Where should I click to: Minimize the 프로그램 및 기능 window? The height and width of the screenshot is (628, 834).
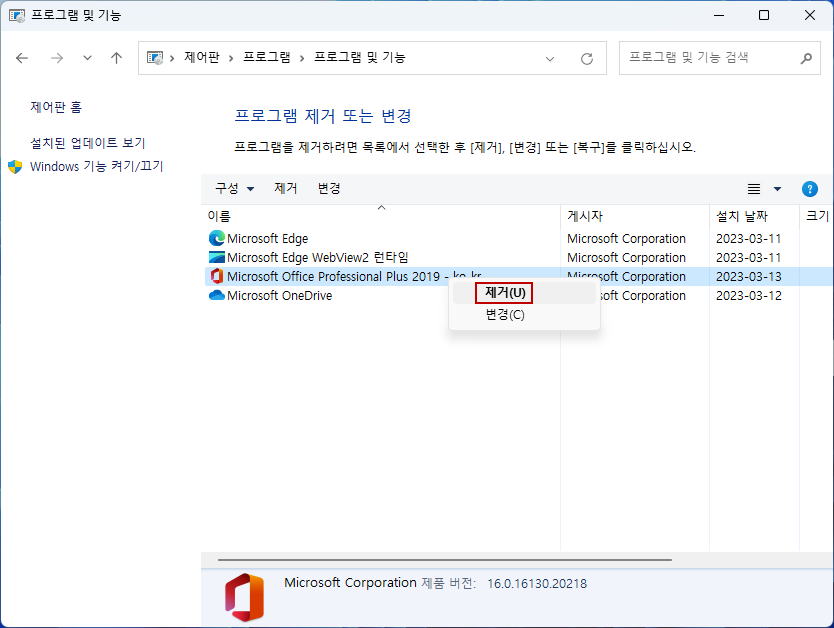click(x=719, y=15)
